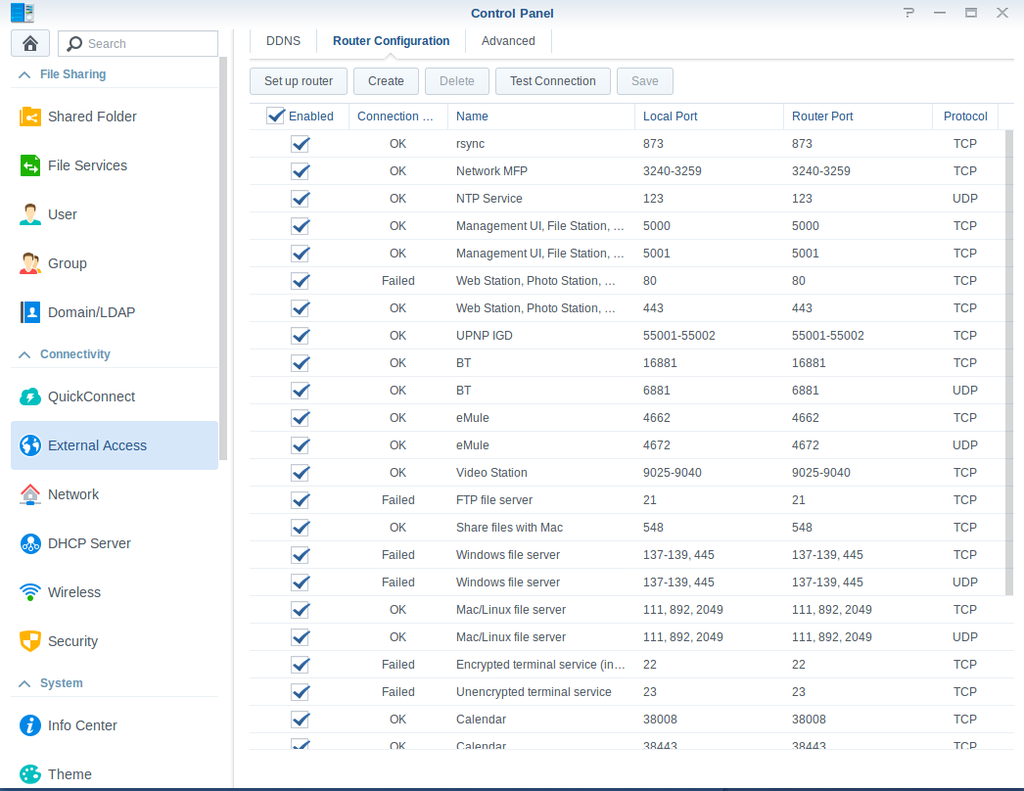This screenshot has width=1024, height=791.
Task: Open Theme settings
Action: [x=114, y=775]
